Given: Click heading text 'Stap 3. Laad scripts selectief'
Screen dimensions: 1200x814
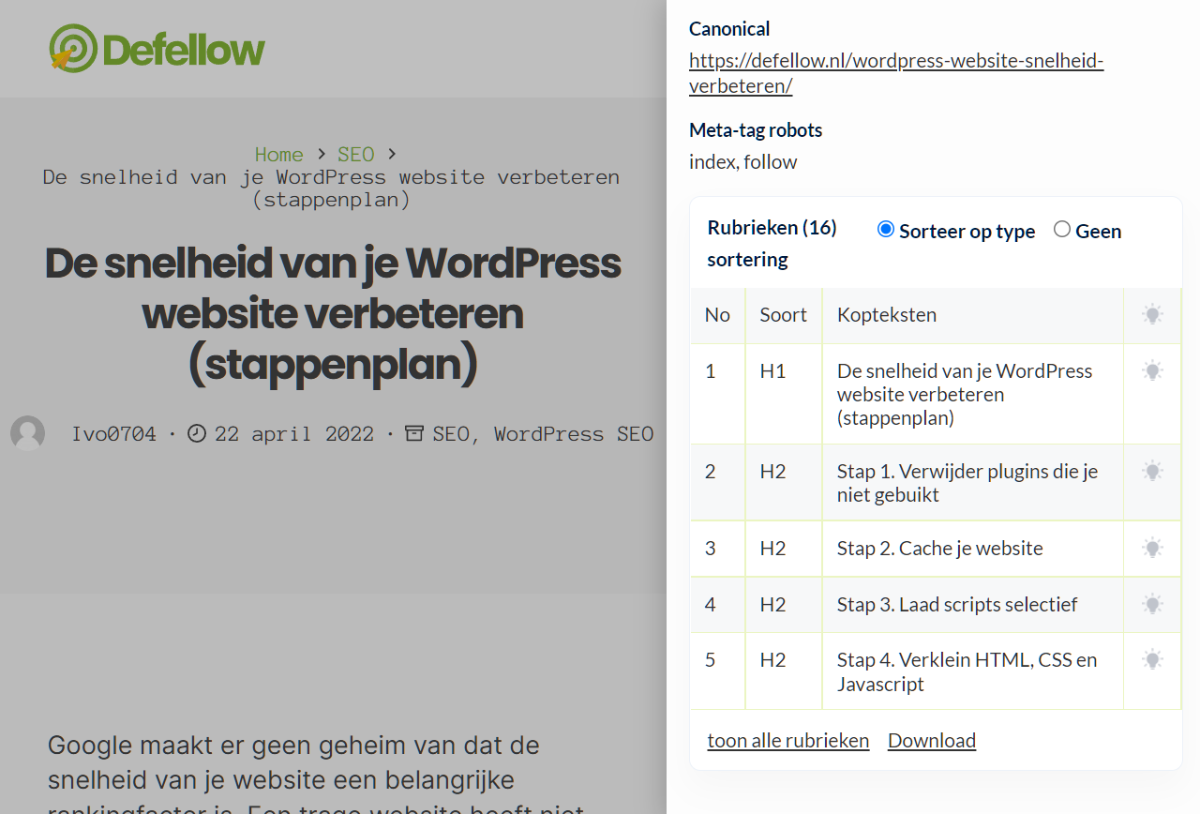Looking at the screenshot, I should [x=957, y=604].
